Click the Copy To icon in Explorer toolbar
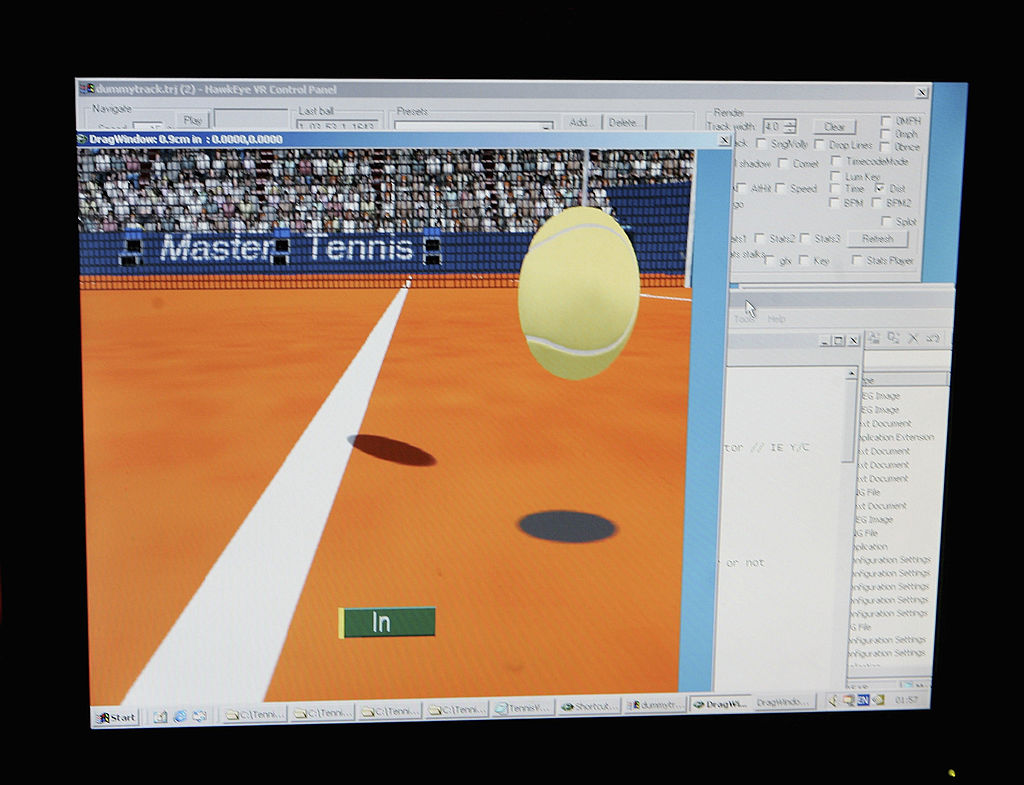This screenshot has width=1024, height=785. (893, 339)
